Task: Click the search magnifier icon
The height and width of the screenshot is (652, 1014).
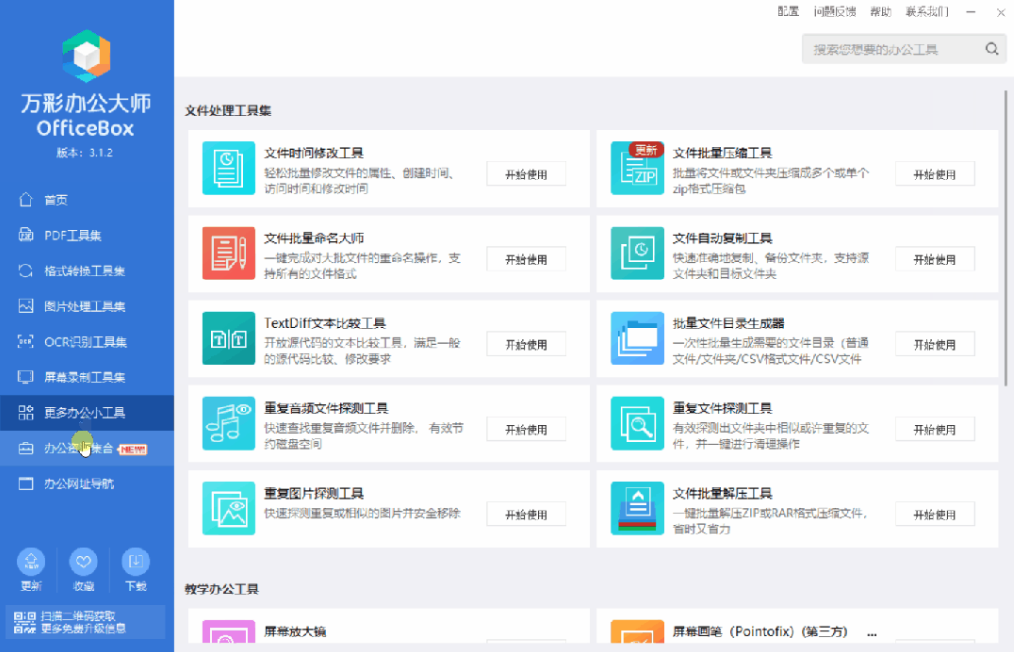Action: (x=991, y=49)
